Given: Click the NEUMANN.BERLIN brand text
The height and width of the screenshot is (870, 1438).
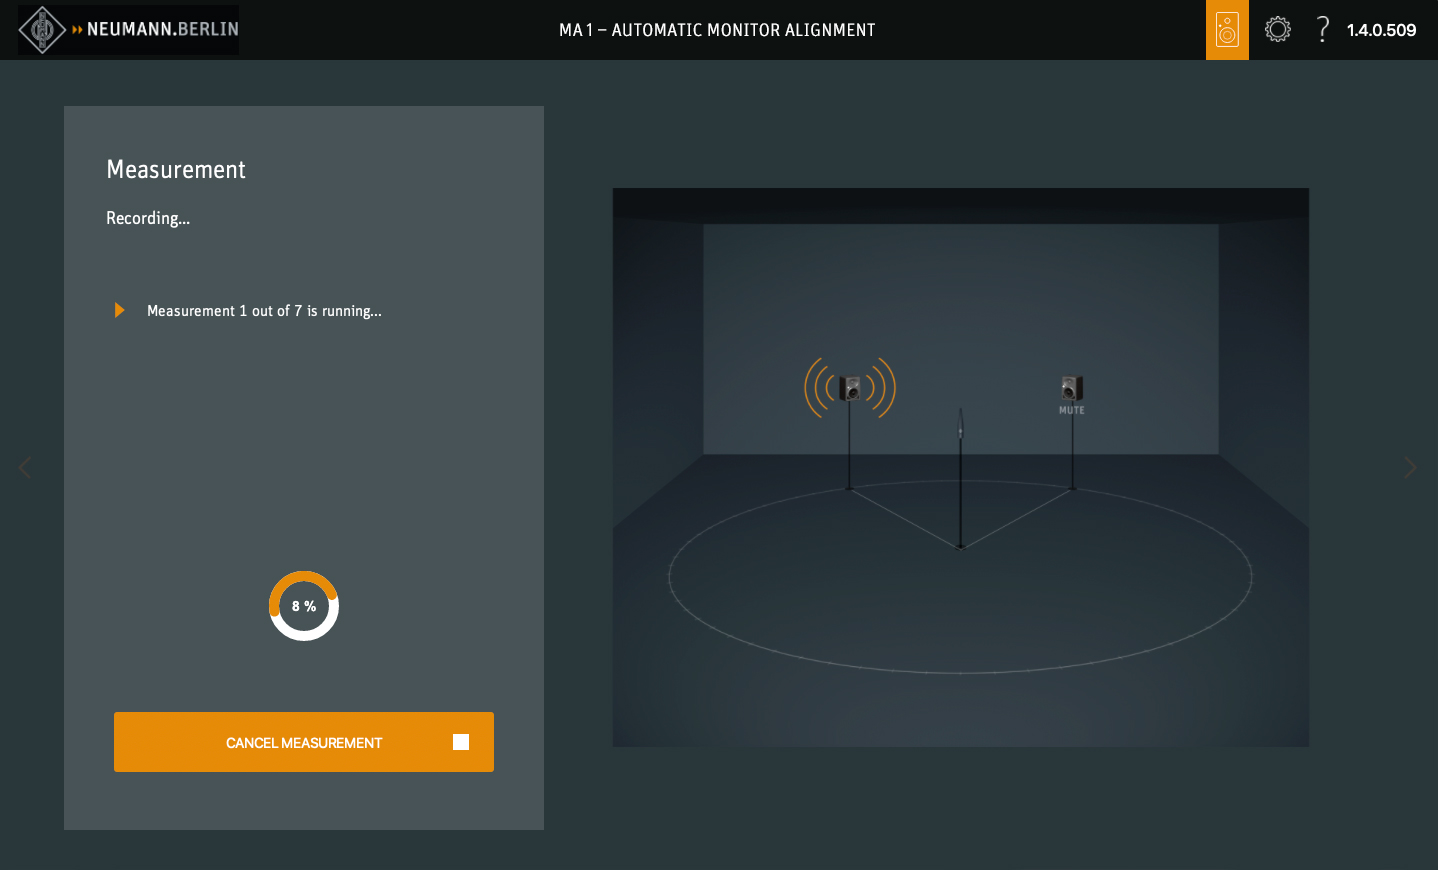Looking at the screenshot, I should click(163, 29).
